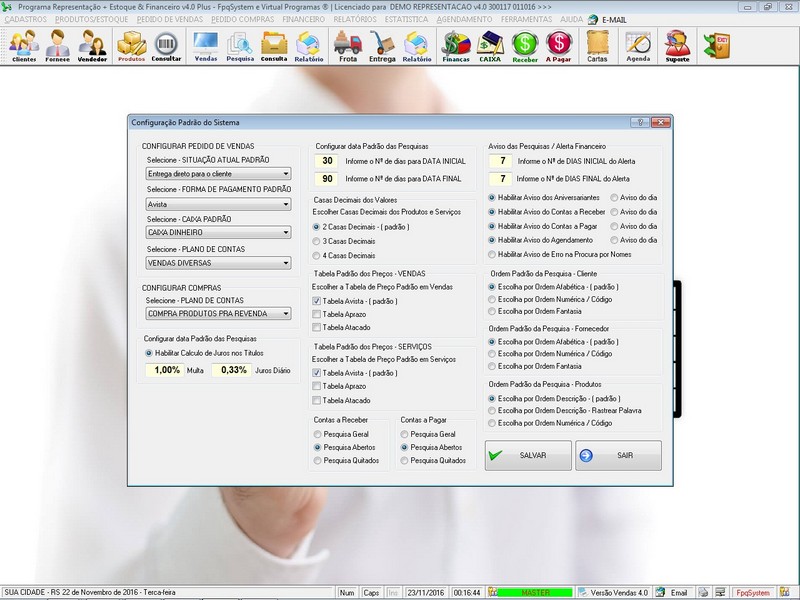The image size is (800, 600).
Task: Select Pesquisa Geral under Contas a Receber
Action: point(317,434)
